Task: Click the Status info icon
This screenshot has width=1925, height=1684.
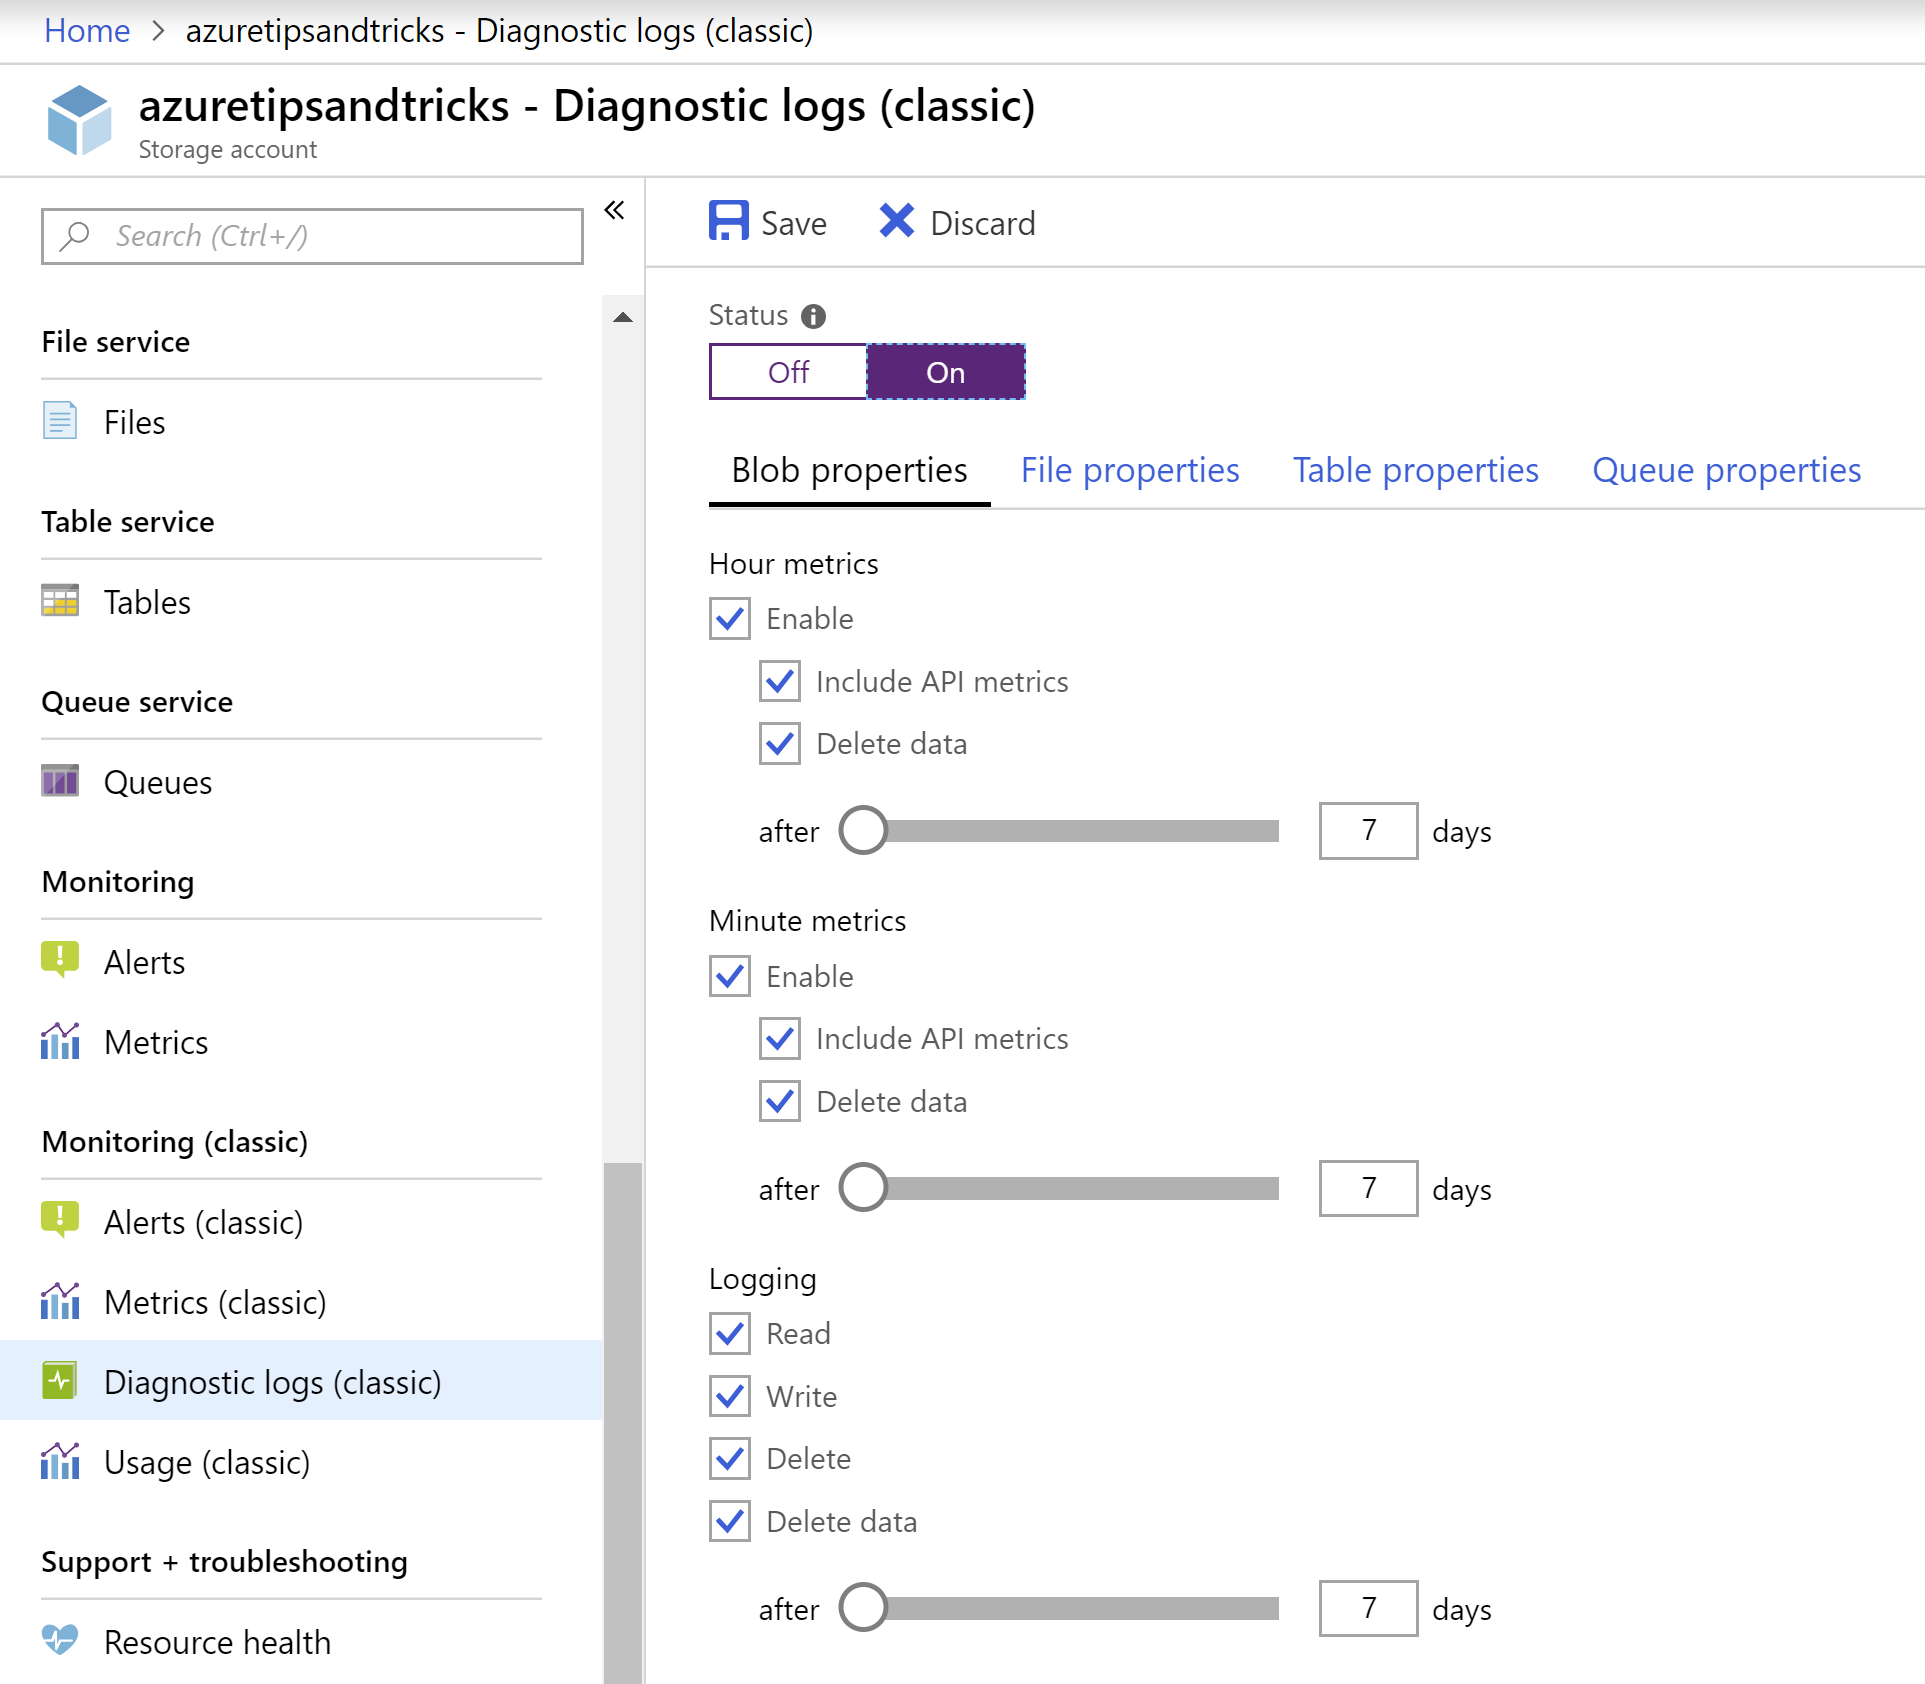Action: click(814, 317)
